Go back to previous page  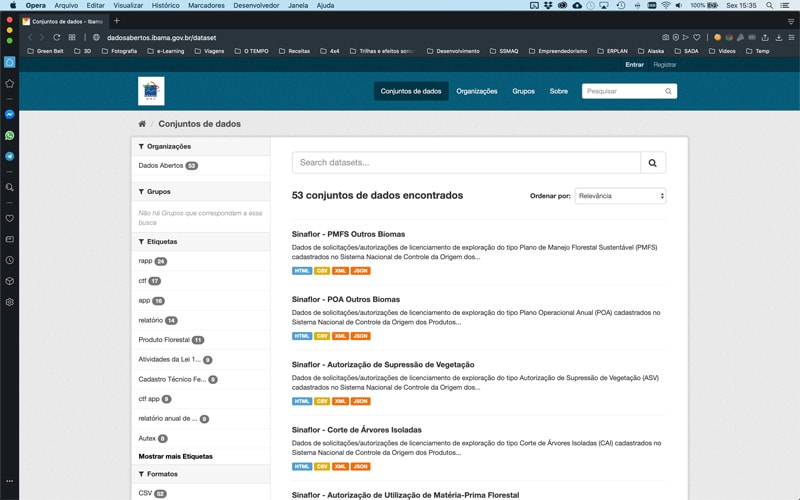click(x=30, y=37)
